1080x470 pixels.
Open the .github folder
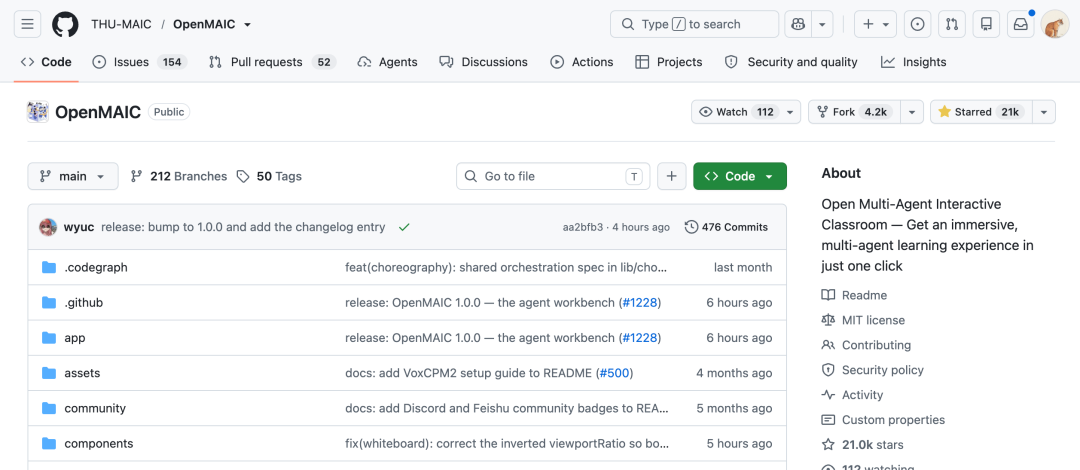click(x=83, y=303)
